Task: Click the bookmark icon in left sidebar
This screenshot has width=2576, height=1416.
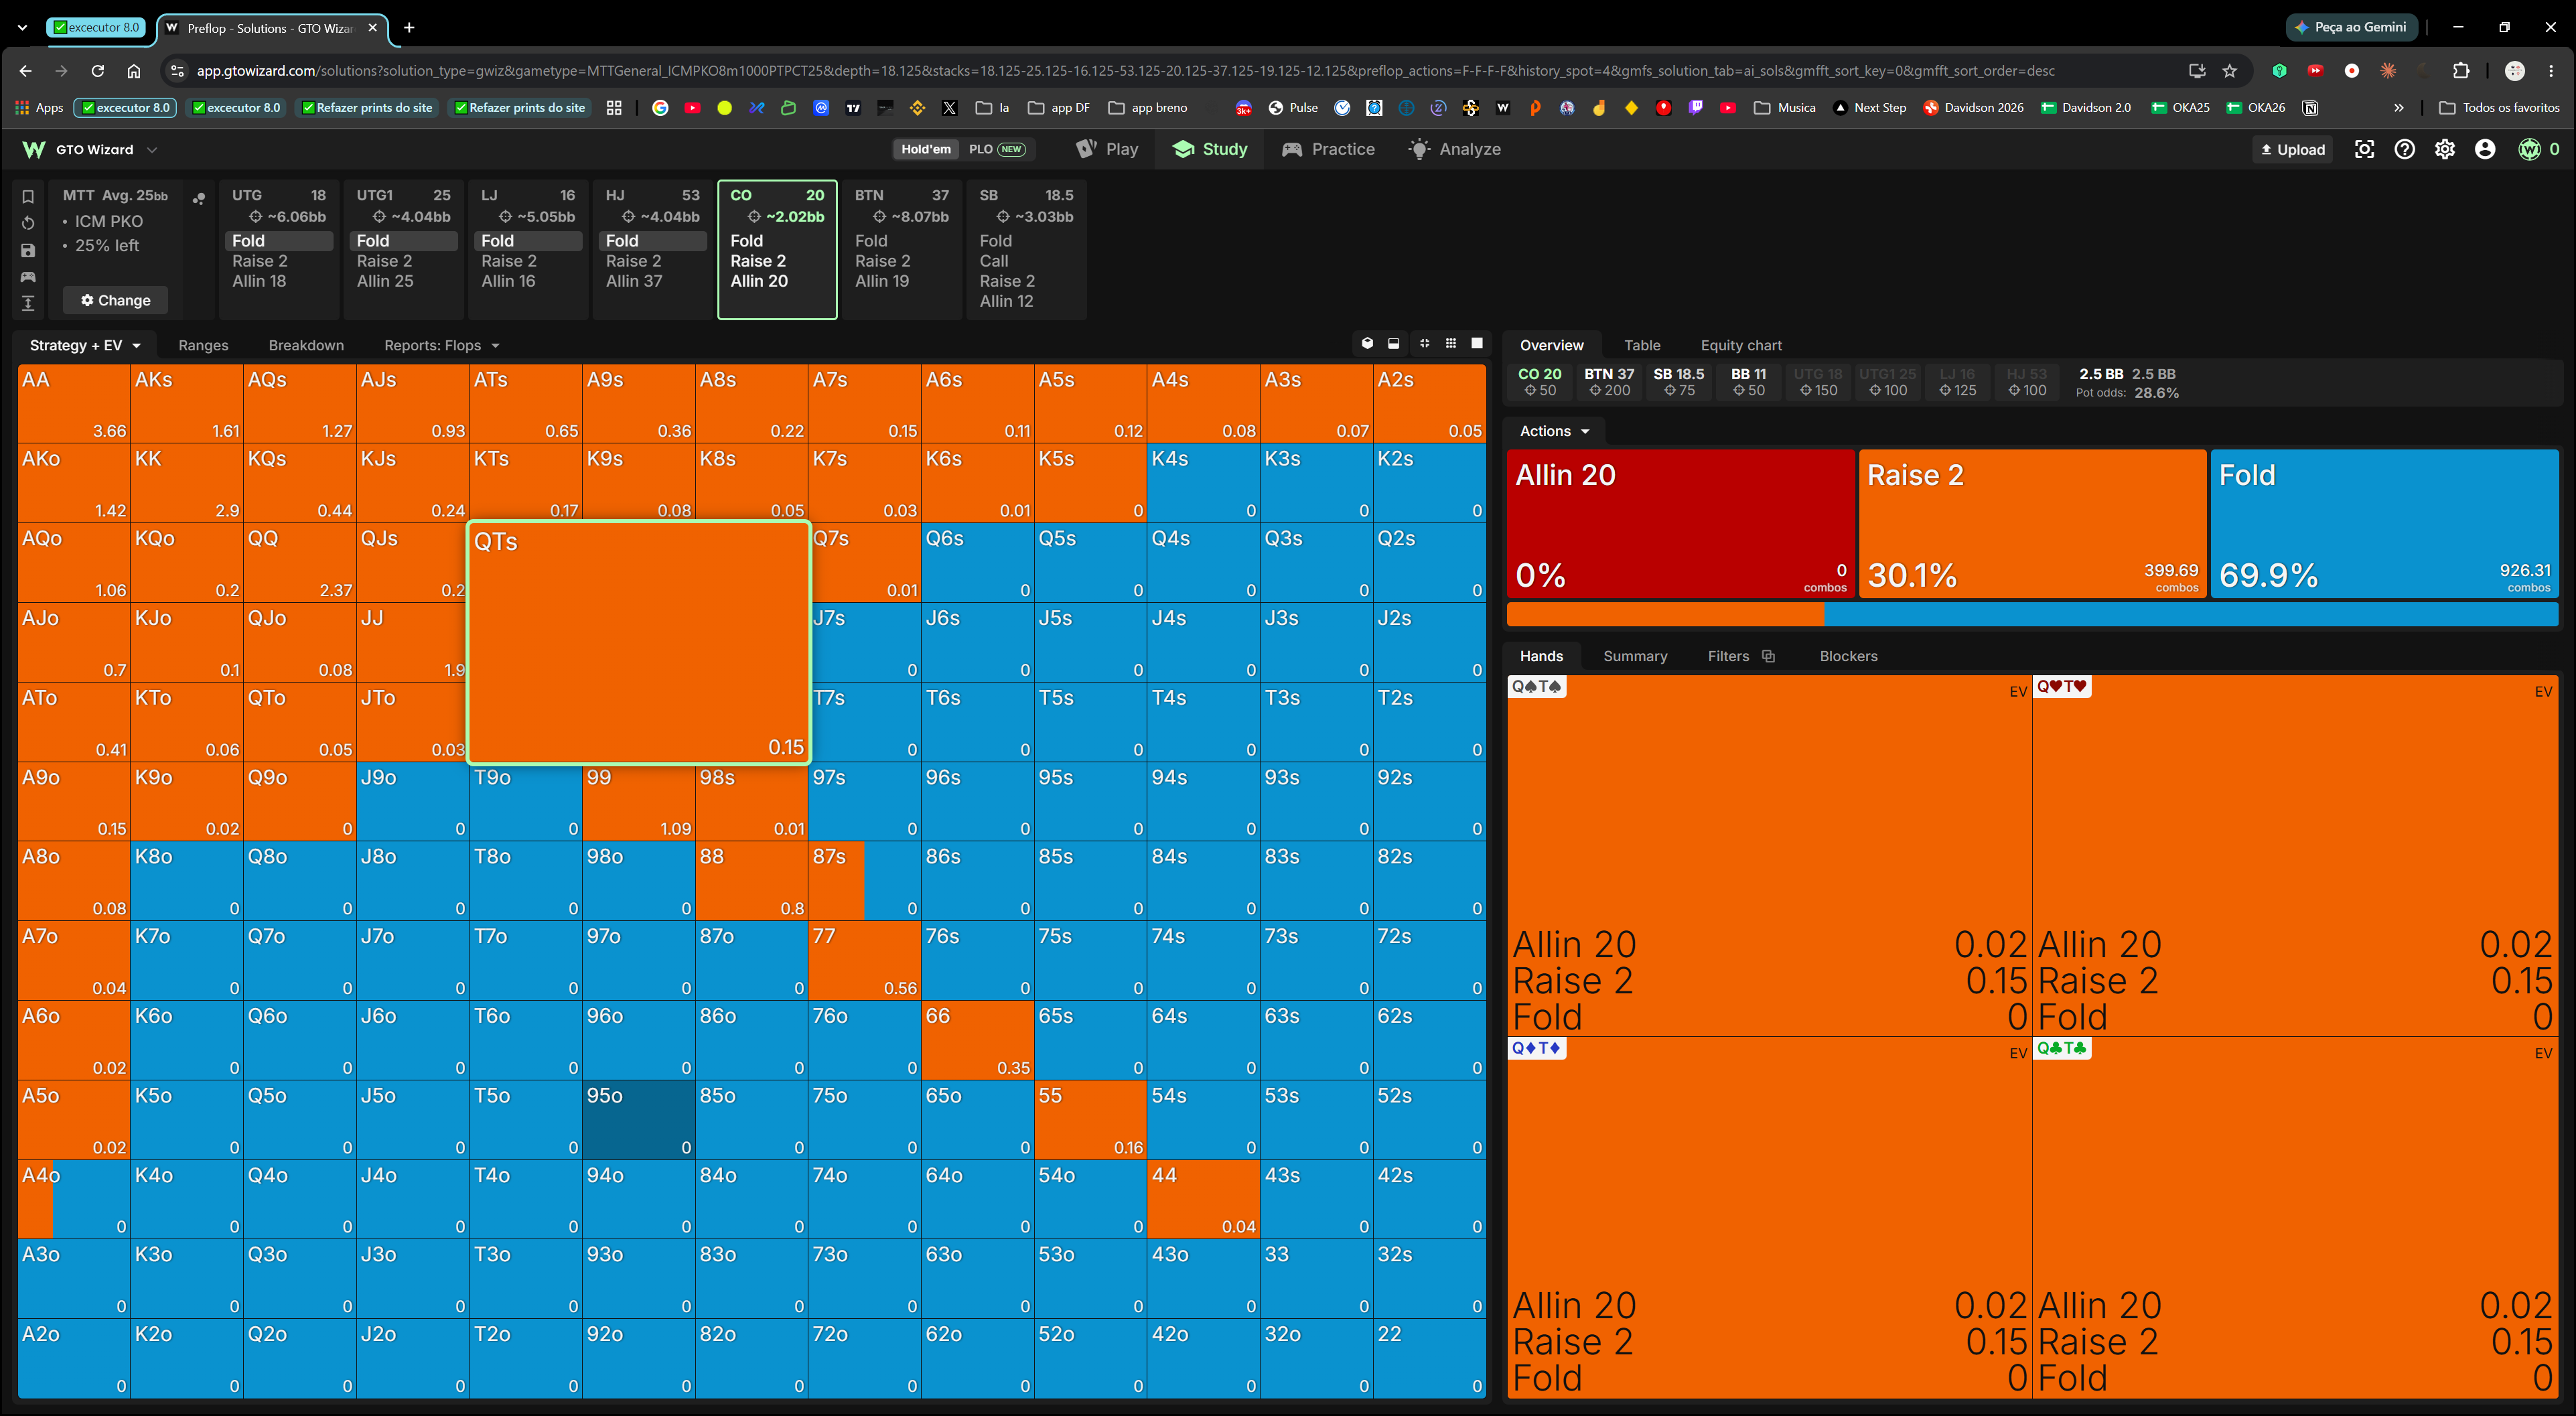Action: coord(28,196)
